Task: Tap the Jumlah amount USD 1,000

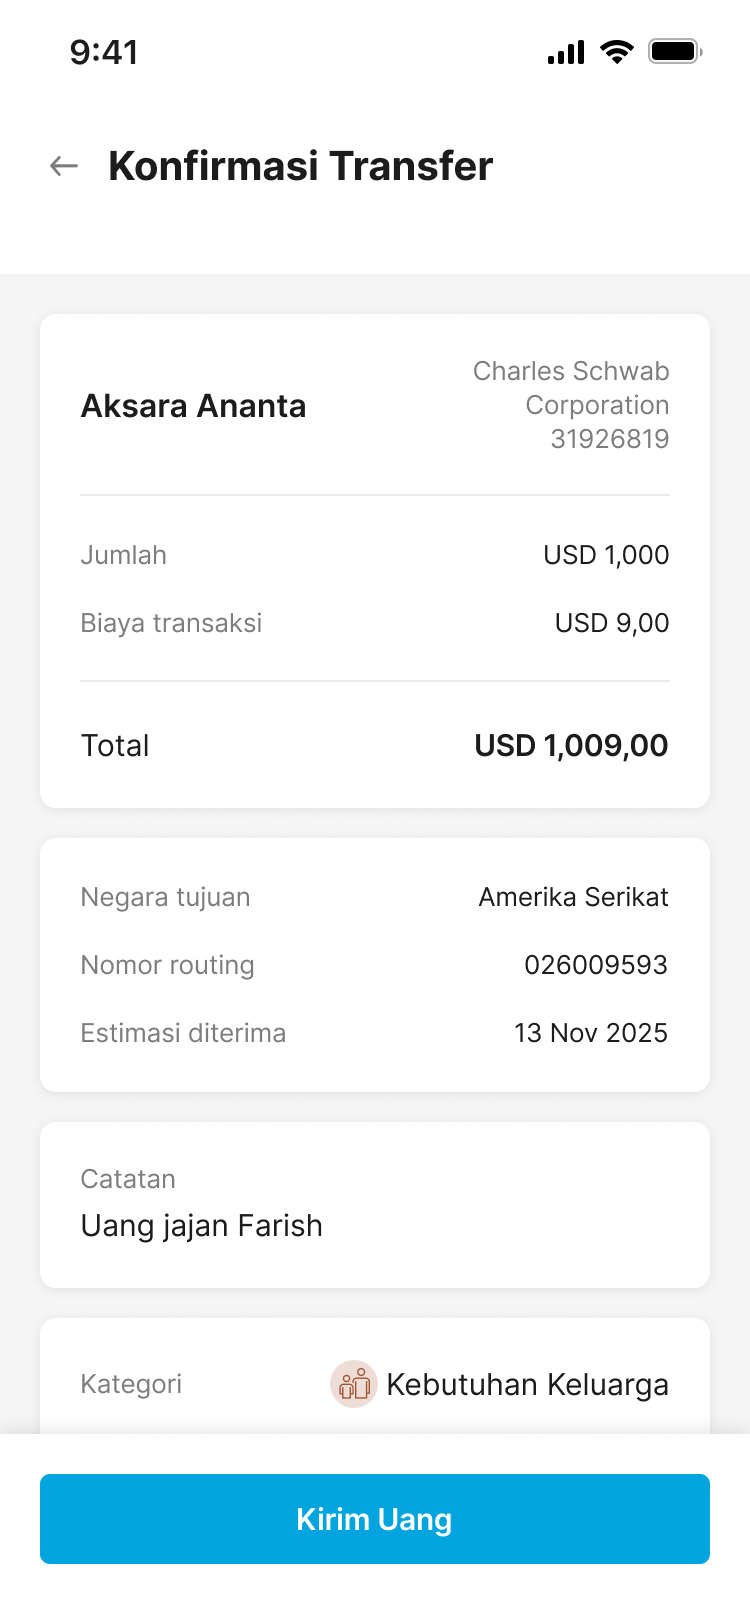Action: 606,555
